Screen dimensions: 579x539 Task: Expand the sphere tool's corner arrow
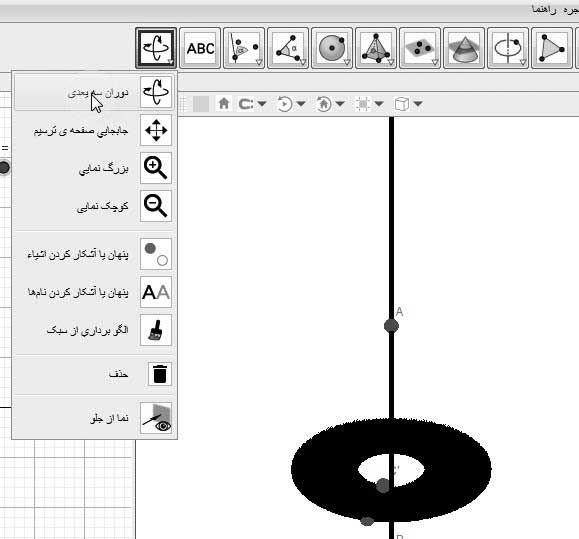click(x=347, y=62)
